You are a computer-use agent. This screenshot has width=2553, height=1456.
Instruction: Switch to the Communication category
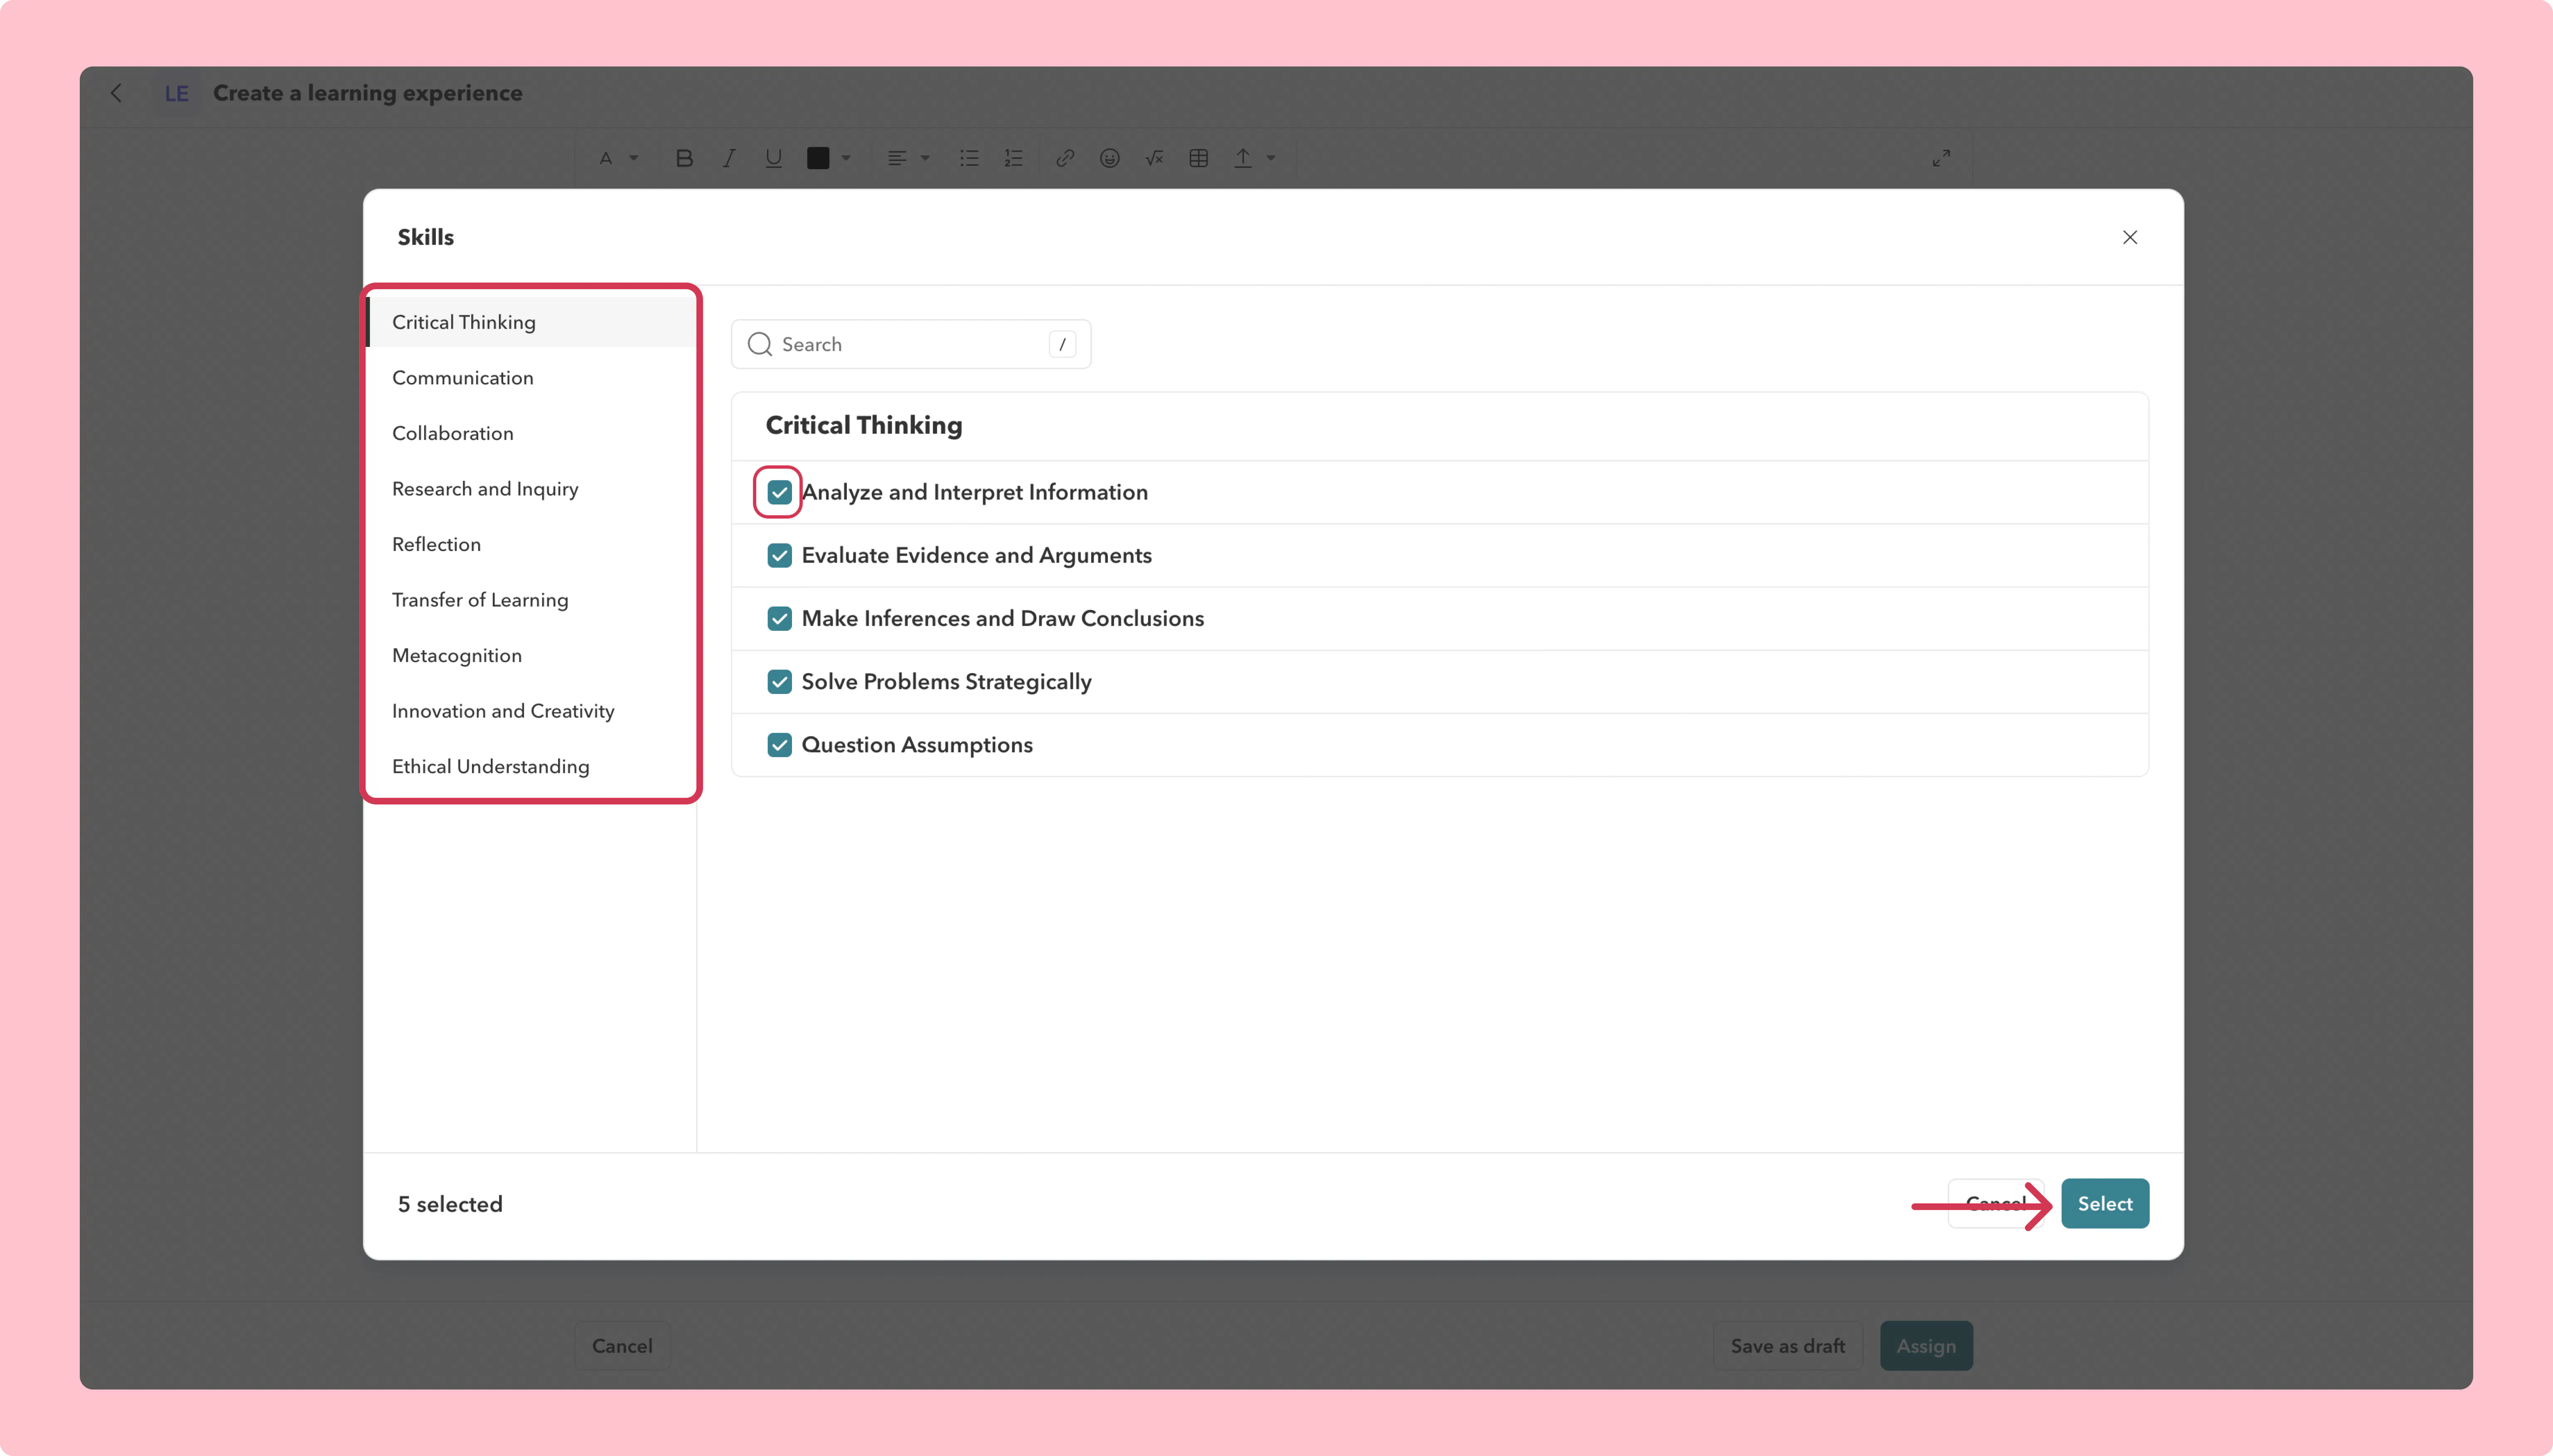(x=531, y=378)
